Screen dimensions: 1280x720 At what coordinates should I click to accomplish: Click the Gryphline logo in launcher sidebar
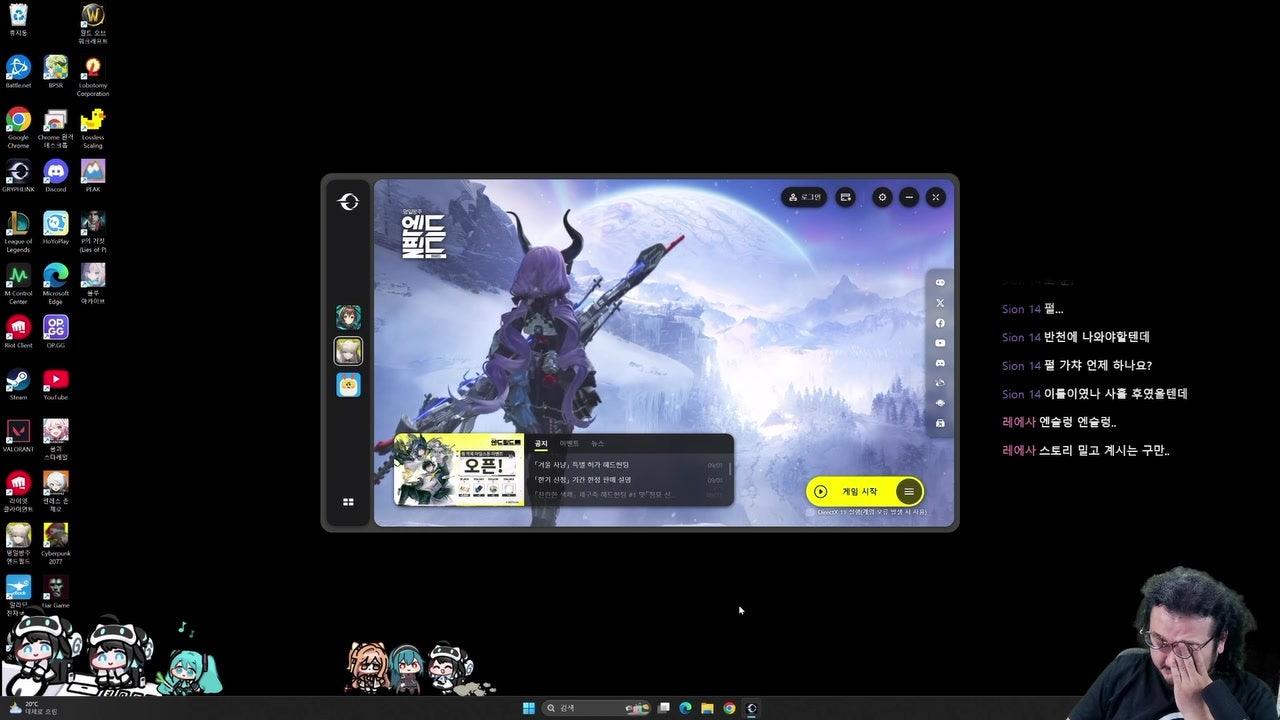pyautogui.click(x=348, y=202)
